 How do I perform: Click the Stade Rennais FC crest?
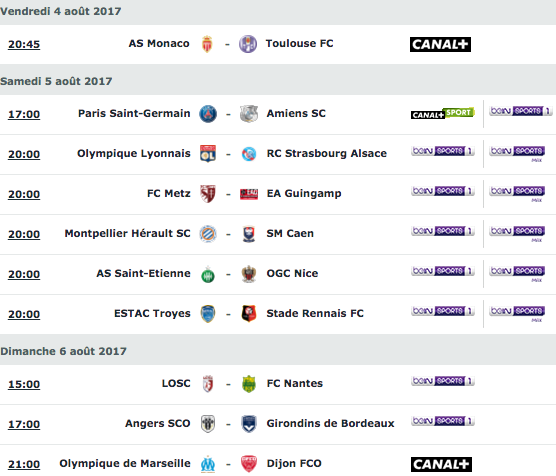click(249, 314)
